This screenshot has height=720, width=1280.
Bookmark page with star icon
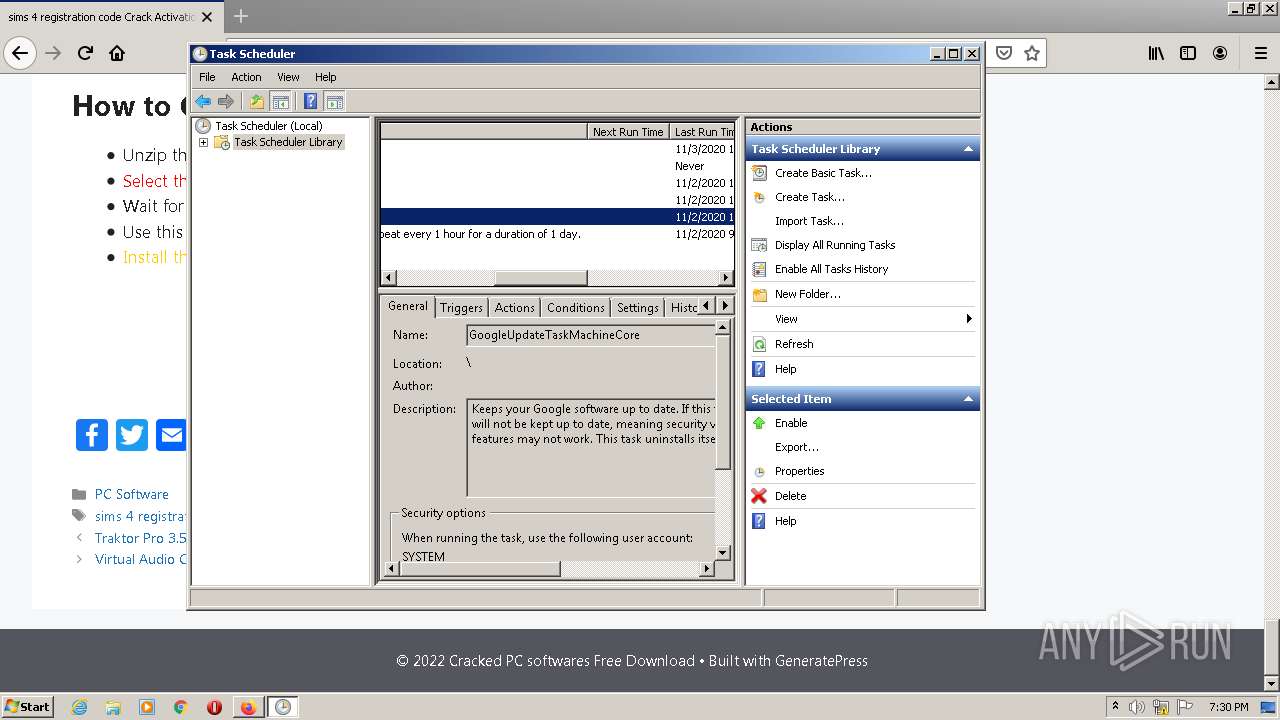[x=1032, y=53]
